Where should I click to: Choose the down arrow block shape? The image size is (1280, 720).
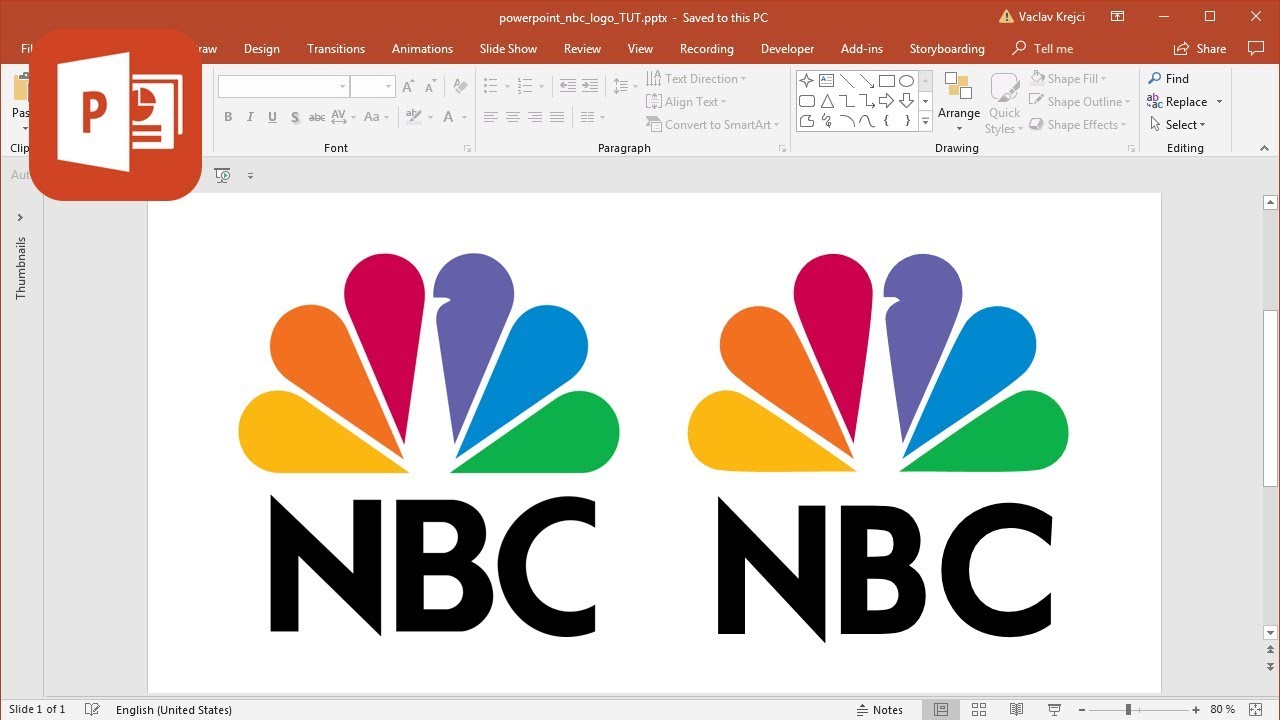[907, 101]
